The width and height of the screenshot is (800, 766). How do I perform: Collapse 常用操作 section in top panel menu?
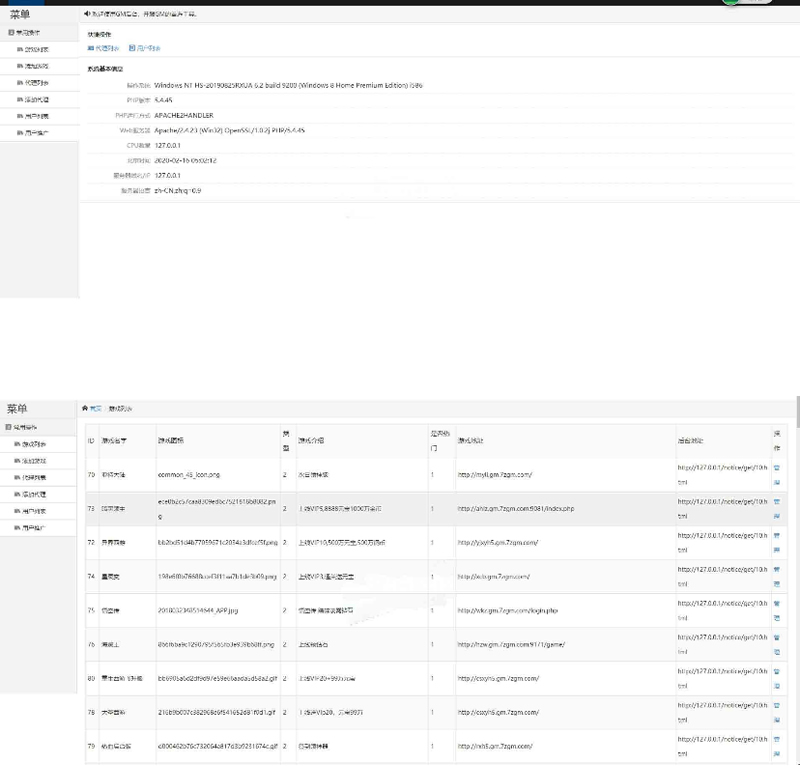pyautogui.click(x=27, y=33)
